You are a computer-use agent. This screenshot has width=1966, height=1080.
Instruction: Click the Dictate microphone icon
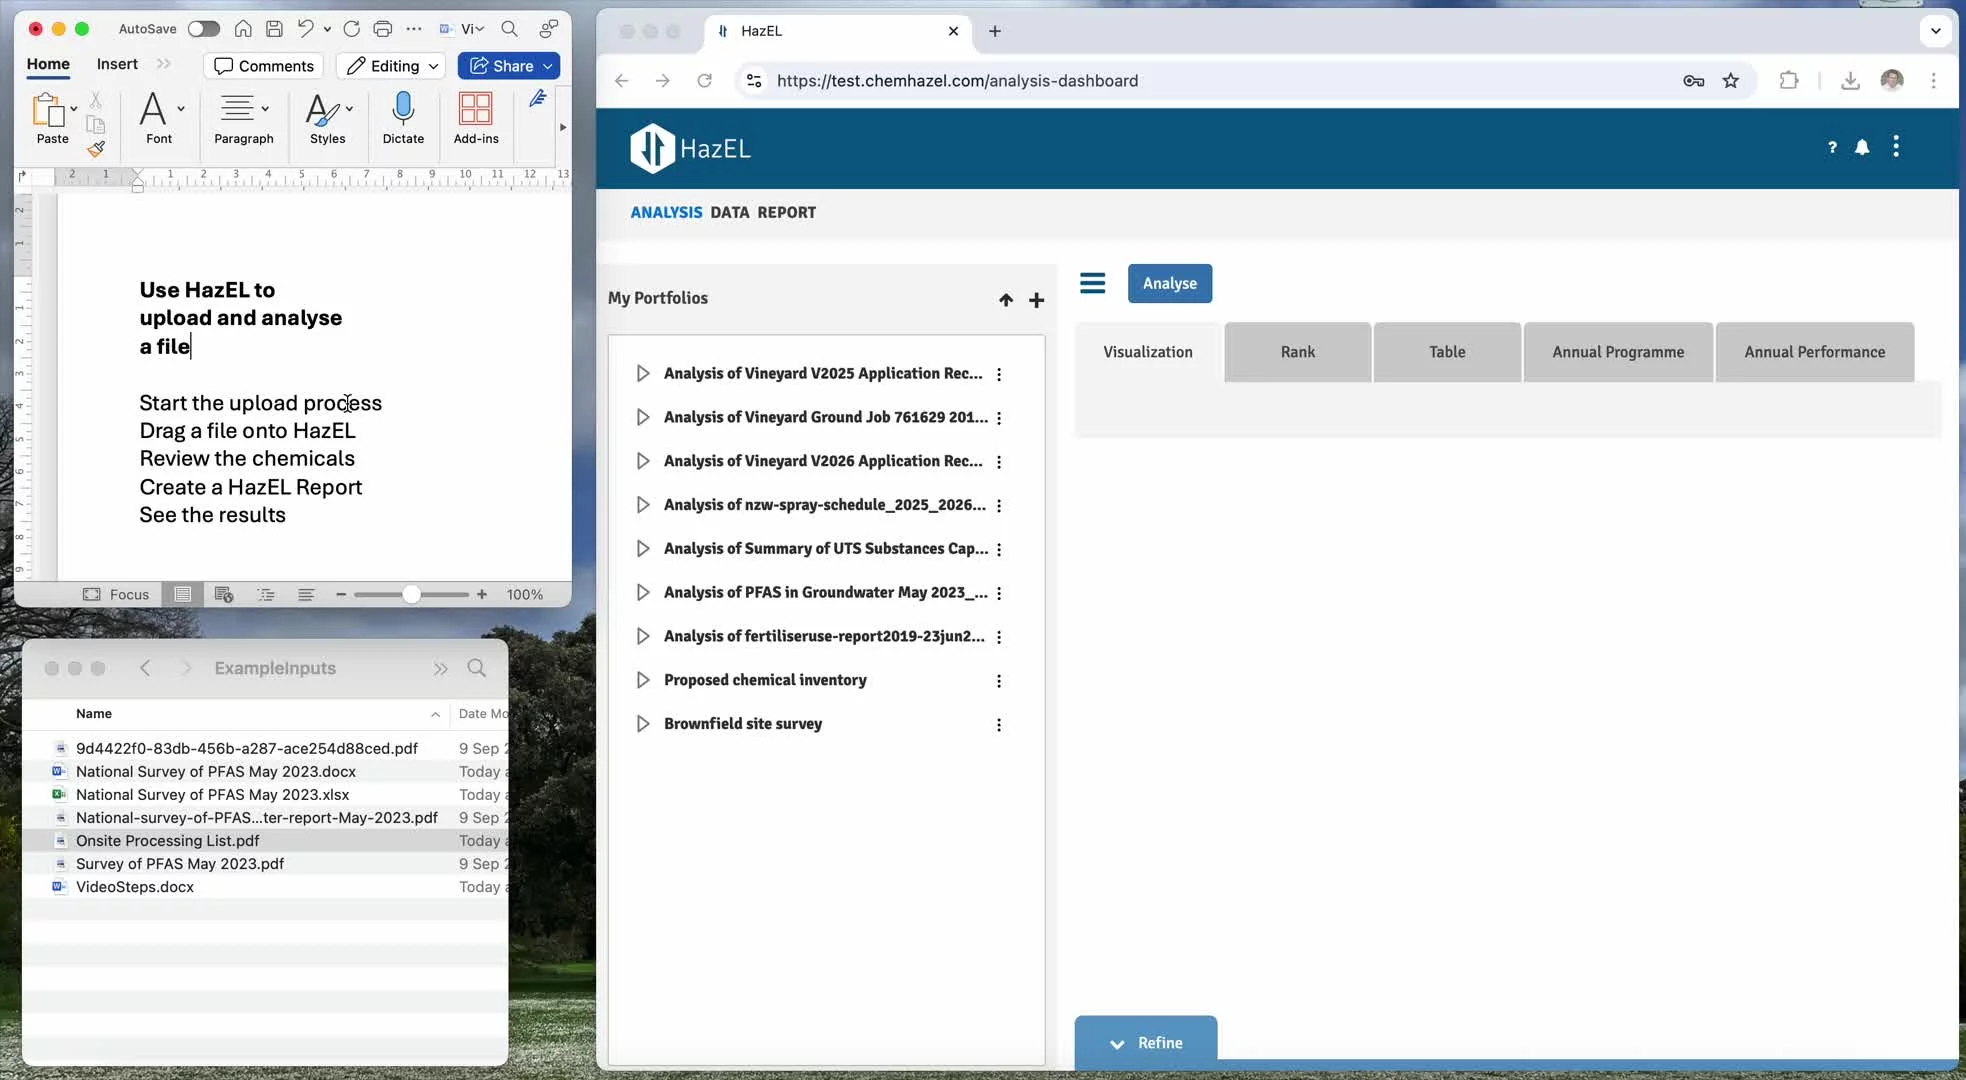pos(403,109)
